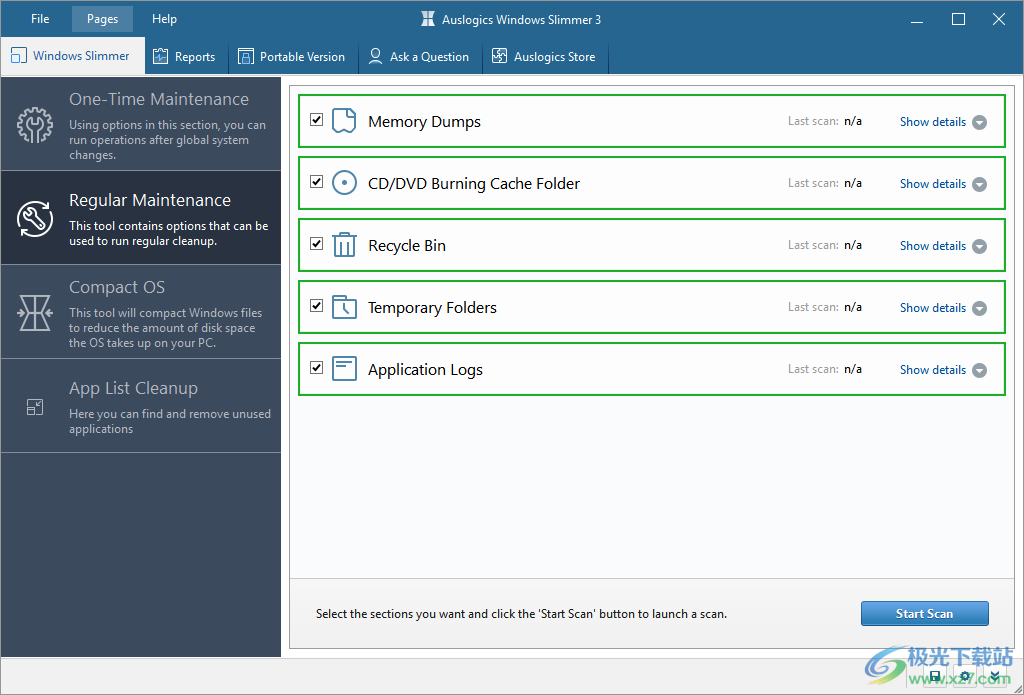
Task: Select the Recycle Bin trash icon
Action: tap(343, 245)
